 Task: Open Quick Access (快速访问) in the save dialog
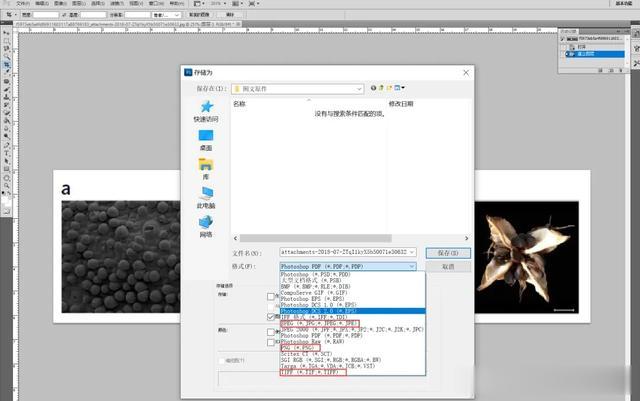point(206,111)
